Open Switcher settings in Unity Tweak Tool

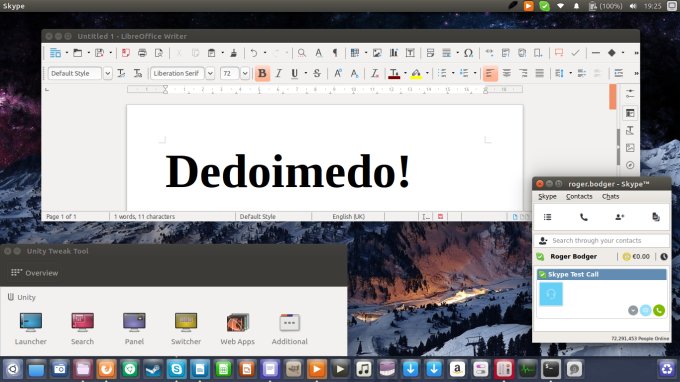186,328
